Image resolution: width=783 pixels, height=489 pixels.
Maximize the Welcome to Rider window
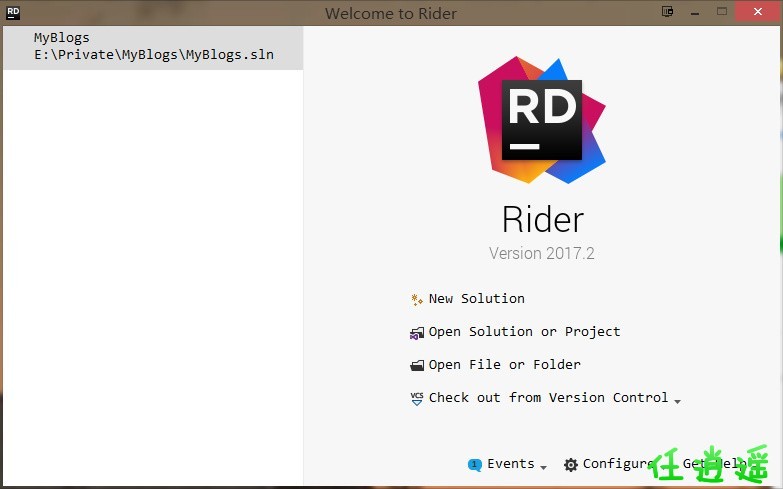pos(722,11)
